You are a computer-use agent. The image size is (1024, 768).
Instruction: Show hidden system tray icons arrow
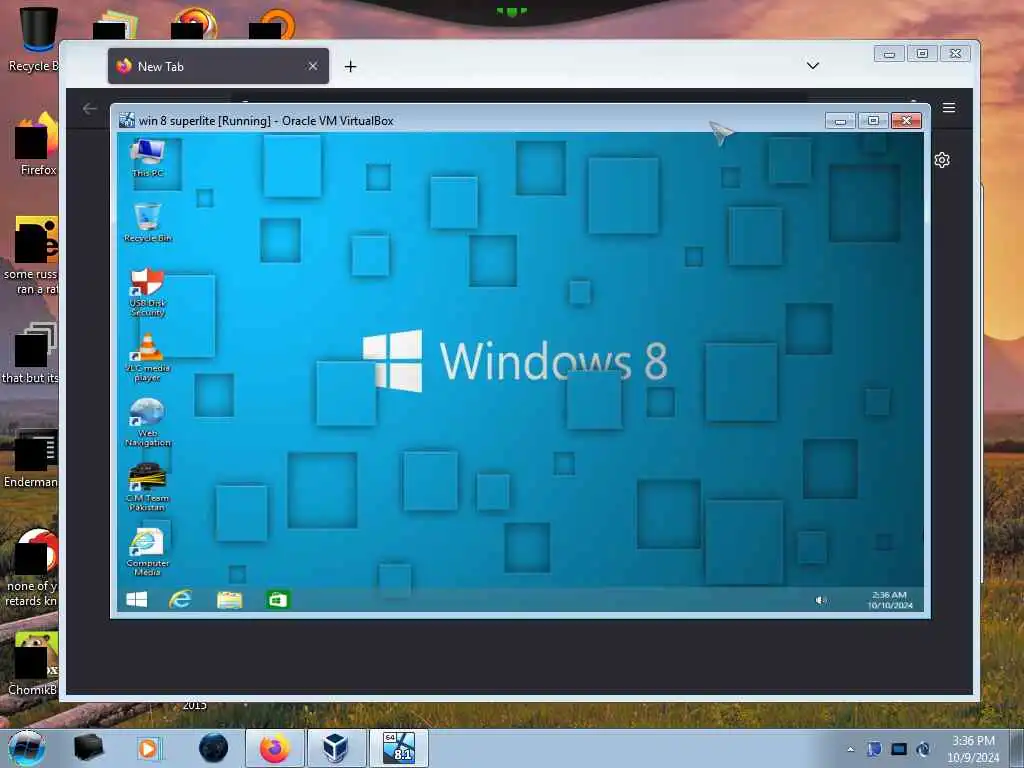coord(850,749)
